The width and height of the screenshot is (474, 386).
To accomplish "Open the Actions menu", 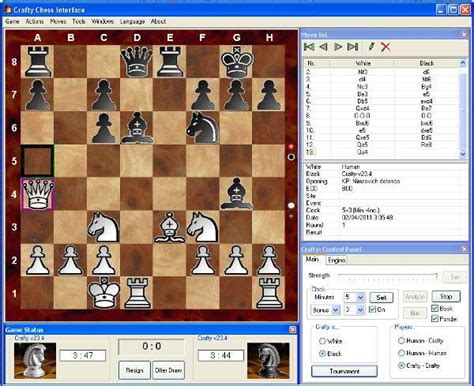I will 35,21.
